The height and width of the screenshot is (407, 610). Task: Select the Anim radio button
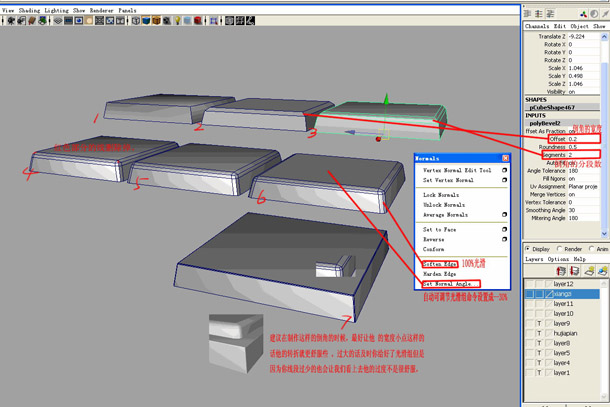[x=592, y=249]
